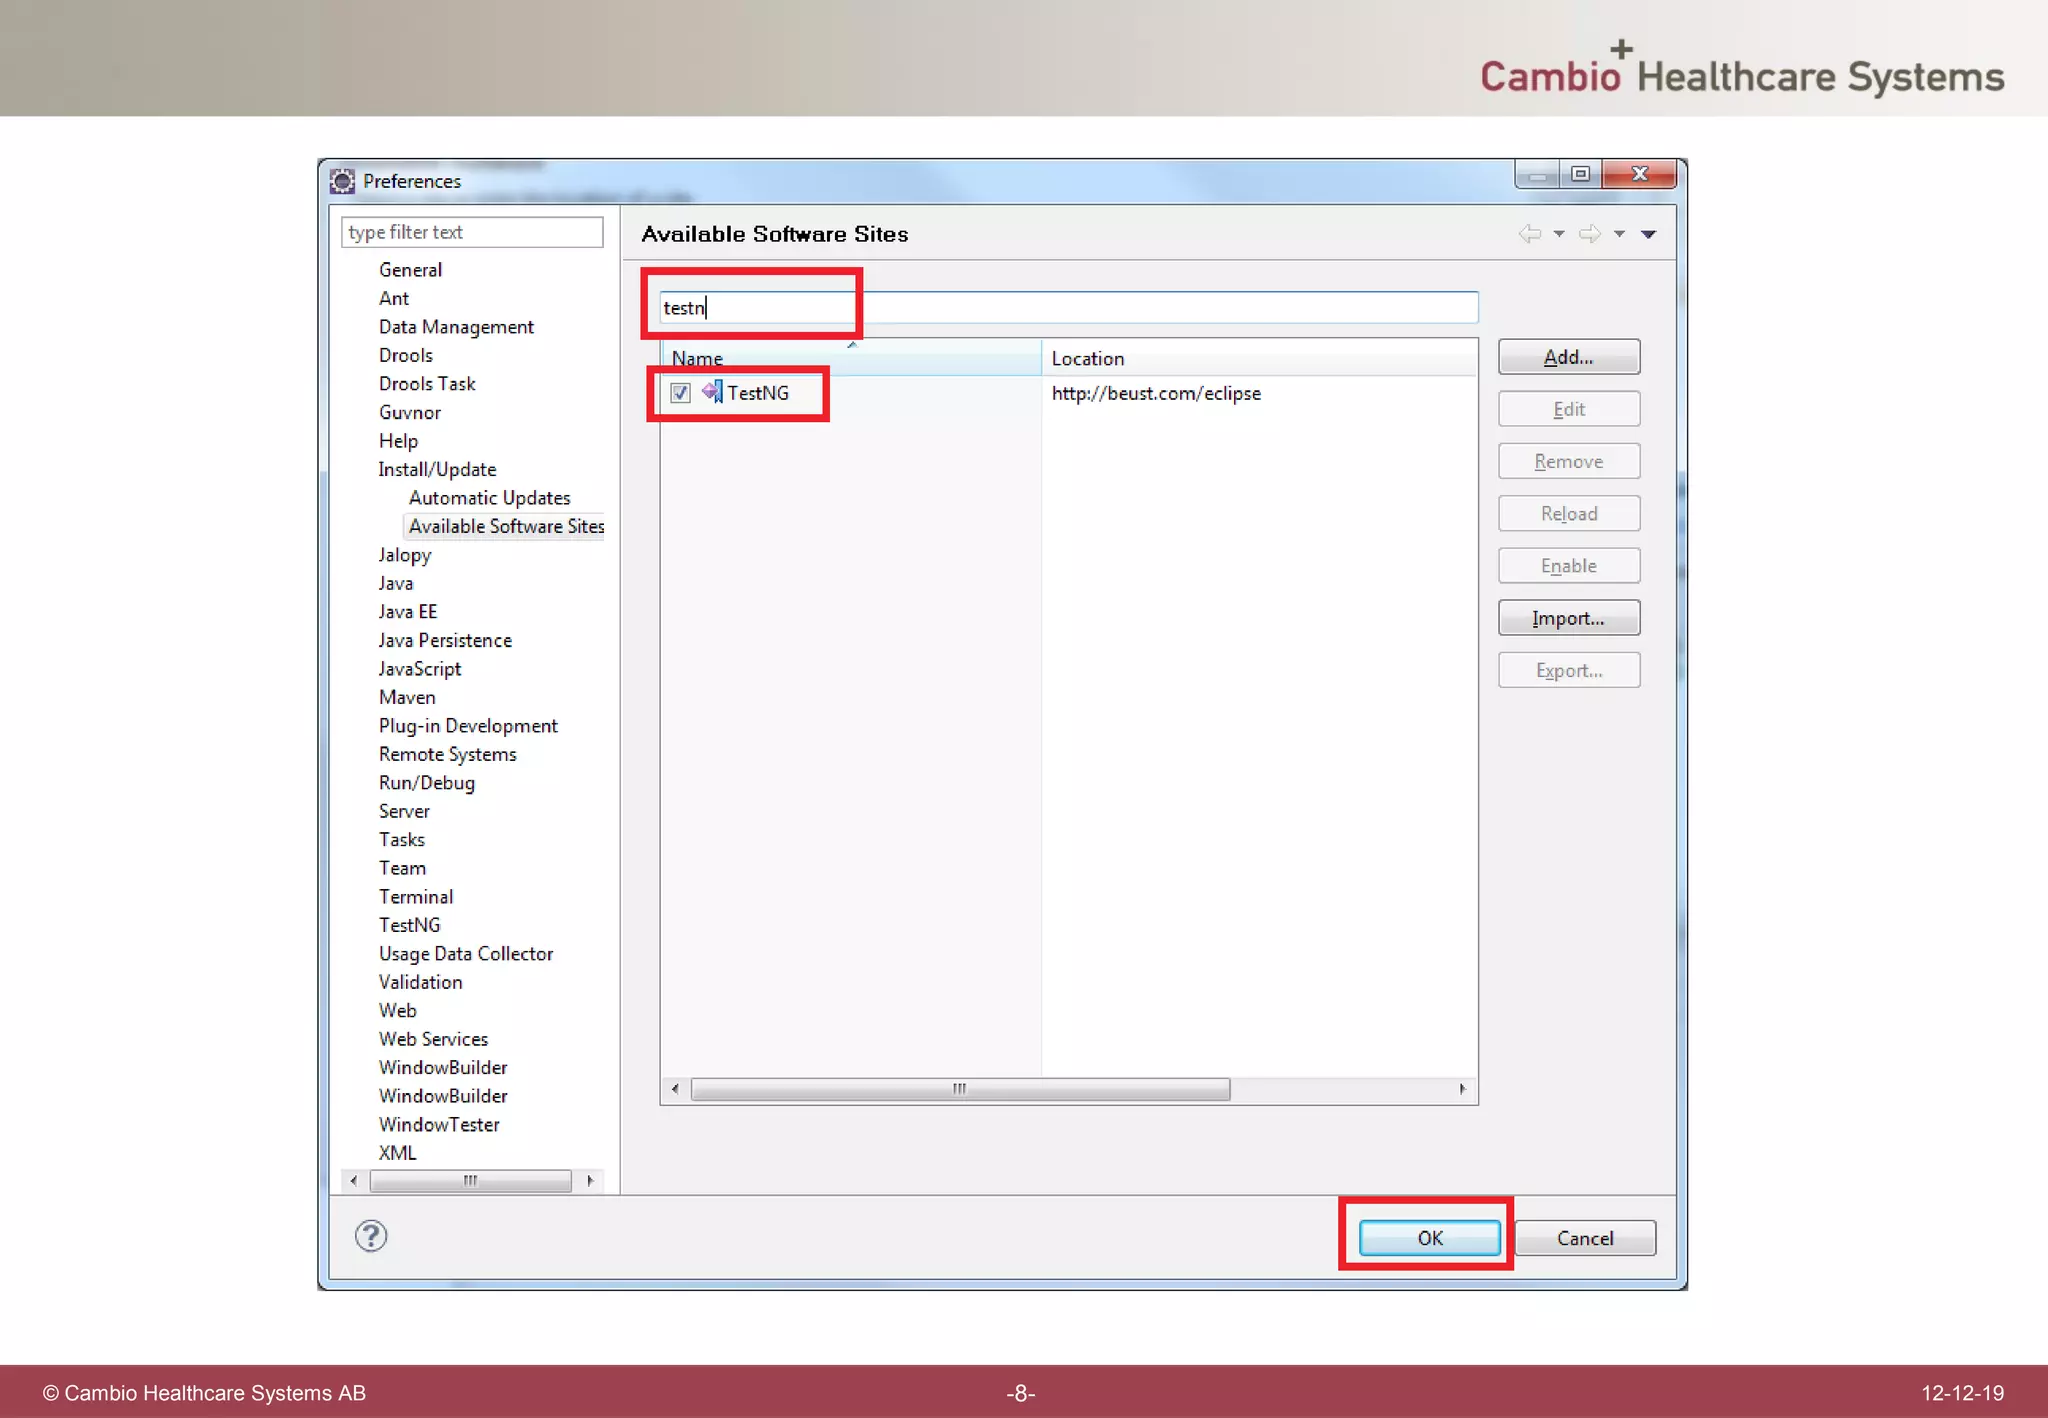Click the back navigation arrow icon
The height and width of the screenshot is (1418, 2048).
(x=1529, y=234)
